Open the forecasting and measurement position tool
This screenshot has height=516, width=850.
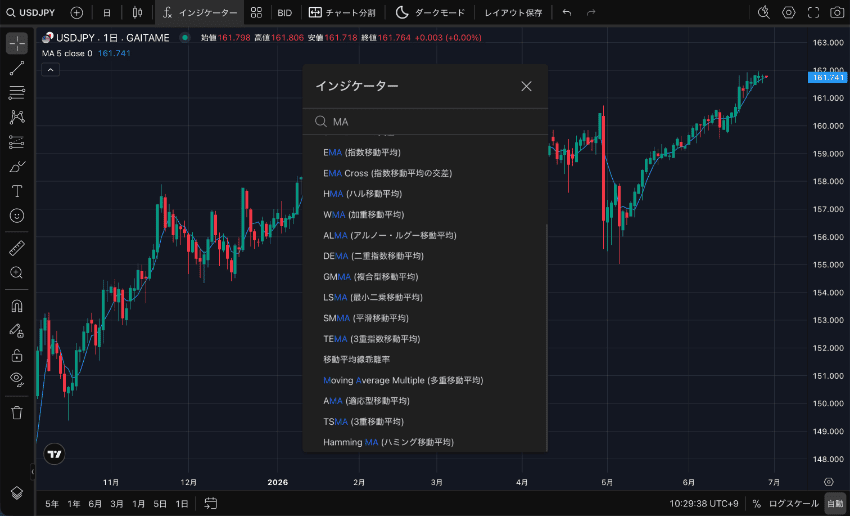click(17, 142)
